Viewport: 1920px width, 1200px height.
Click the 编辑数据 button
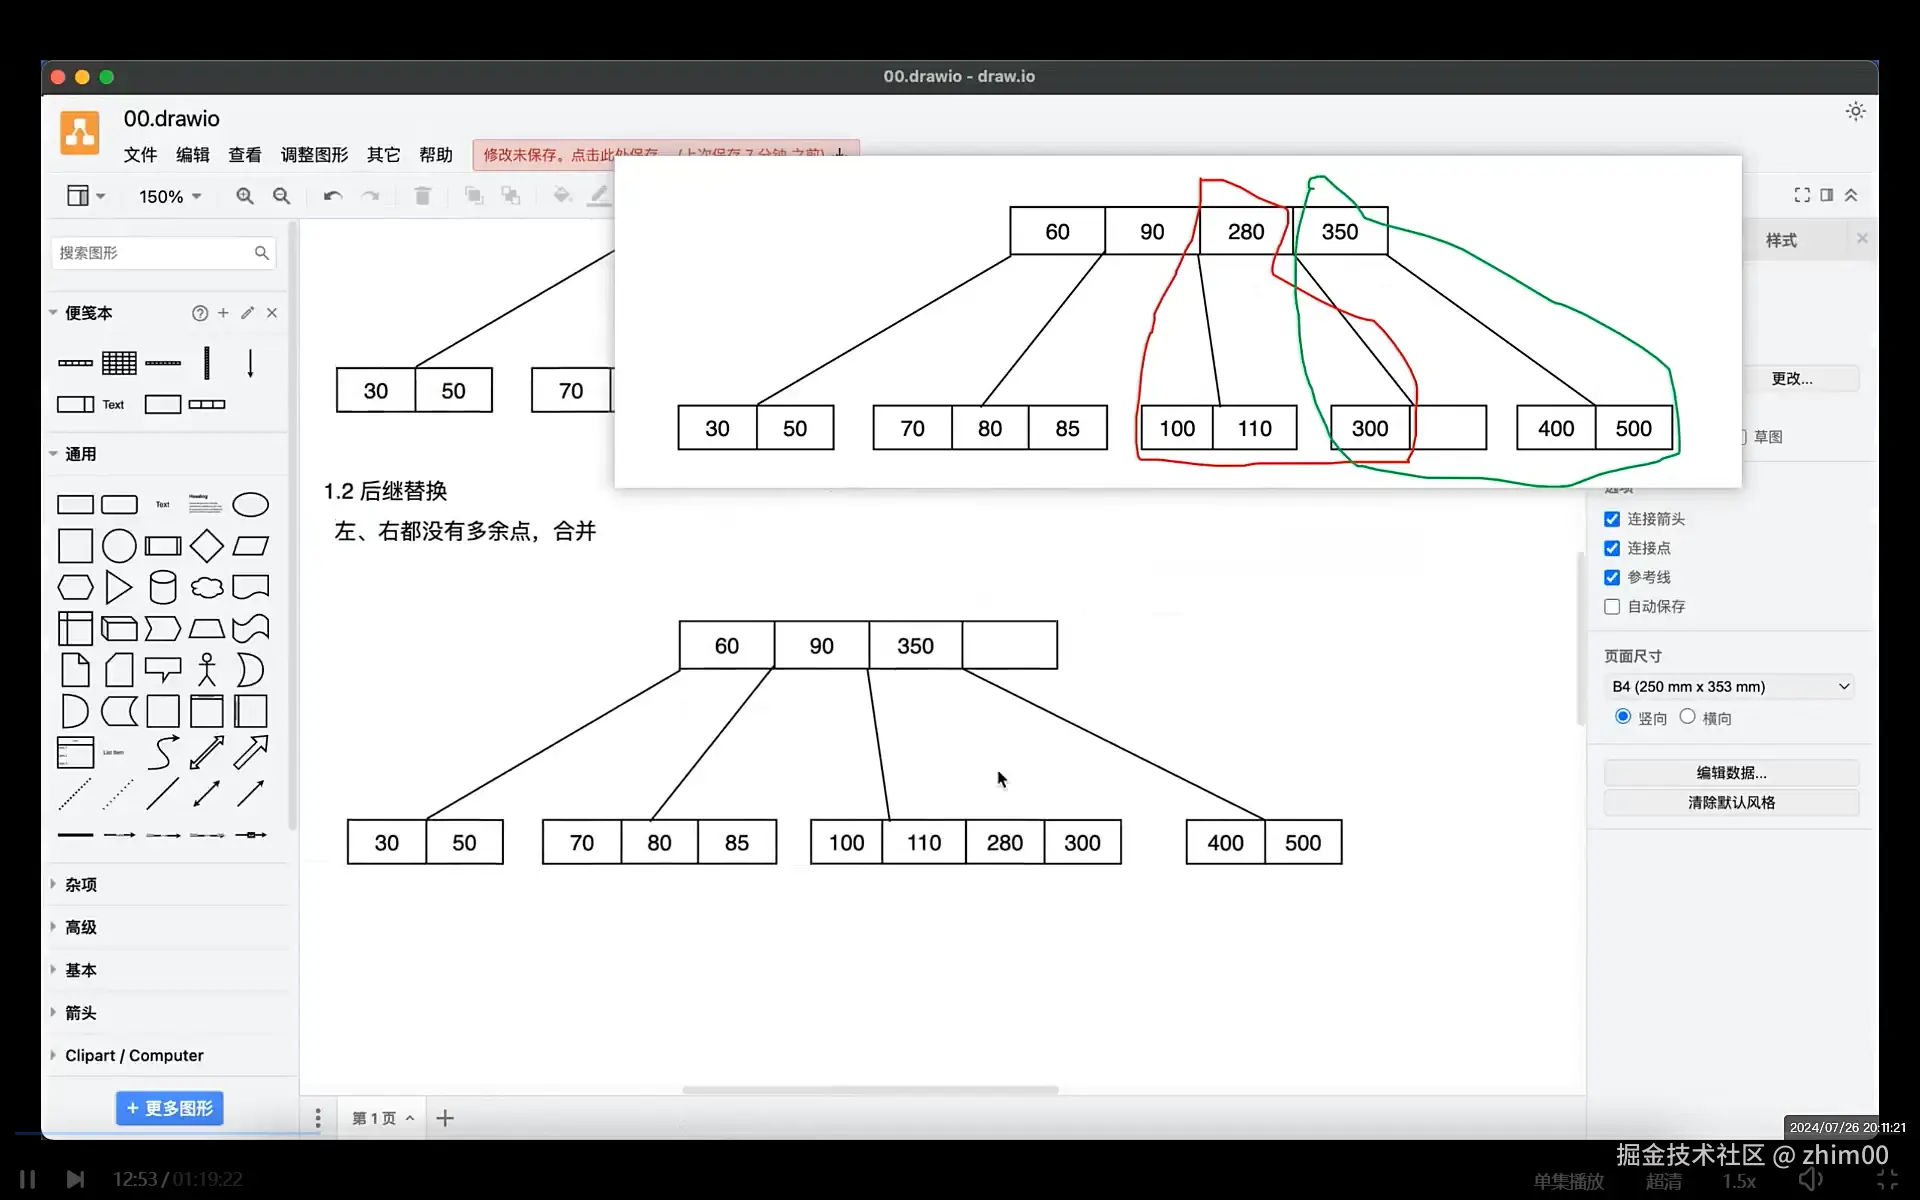click(x=1731, y=773)
